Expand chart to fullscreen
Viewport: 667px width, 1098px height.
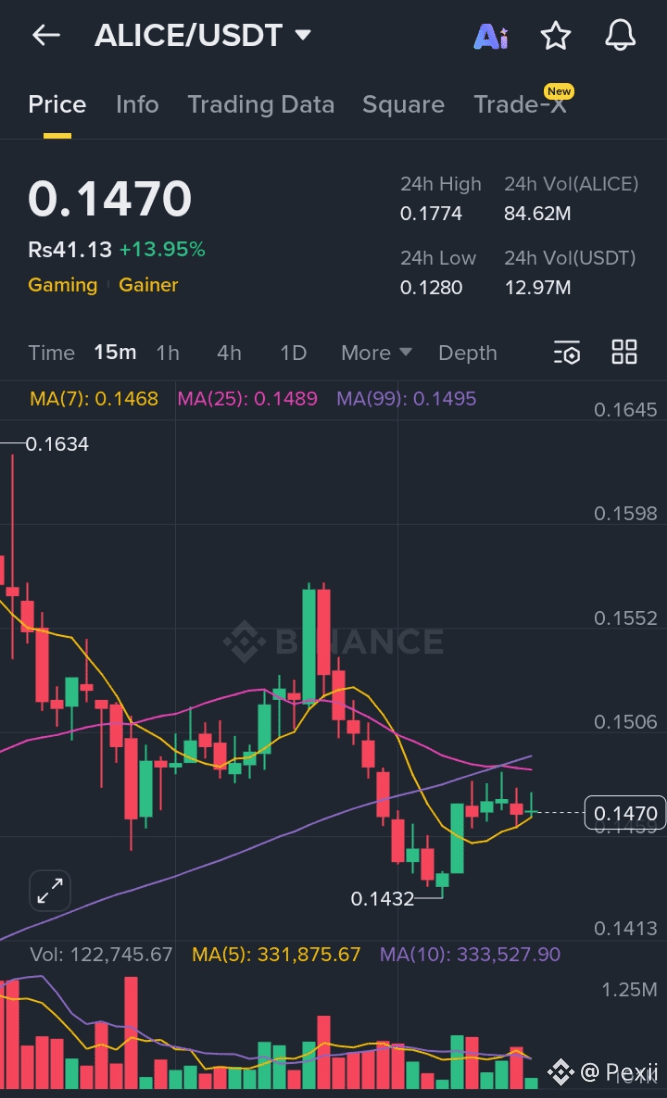pyautogui.click(x=50, y=891)
